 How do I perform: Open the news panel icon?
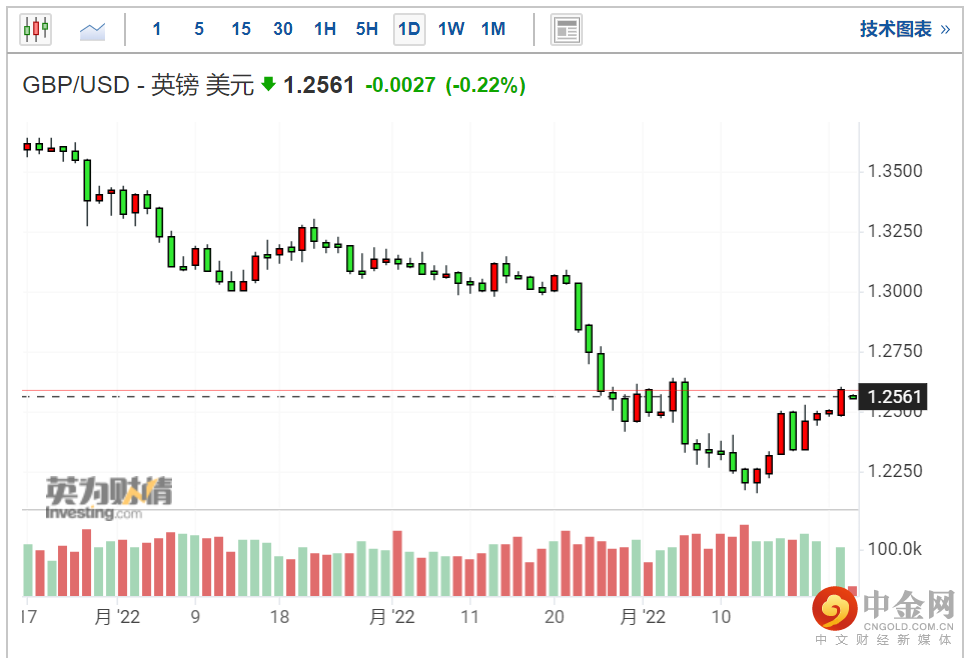pos(567,29)
